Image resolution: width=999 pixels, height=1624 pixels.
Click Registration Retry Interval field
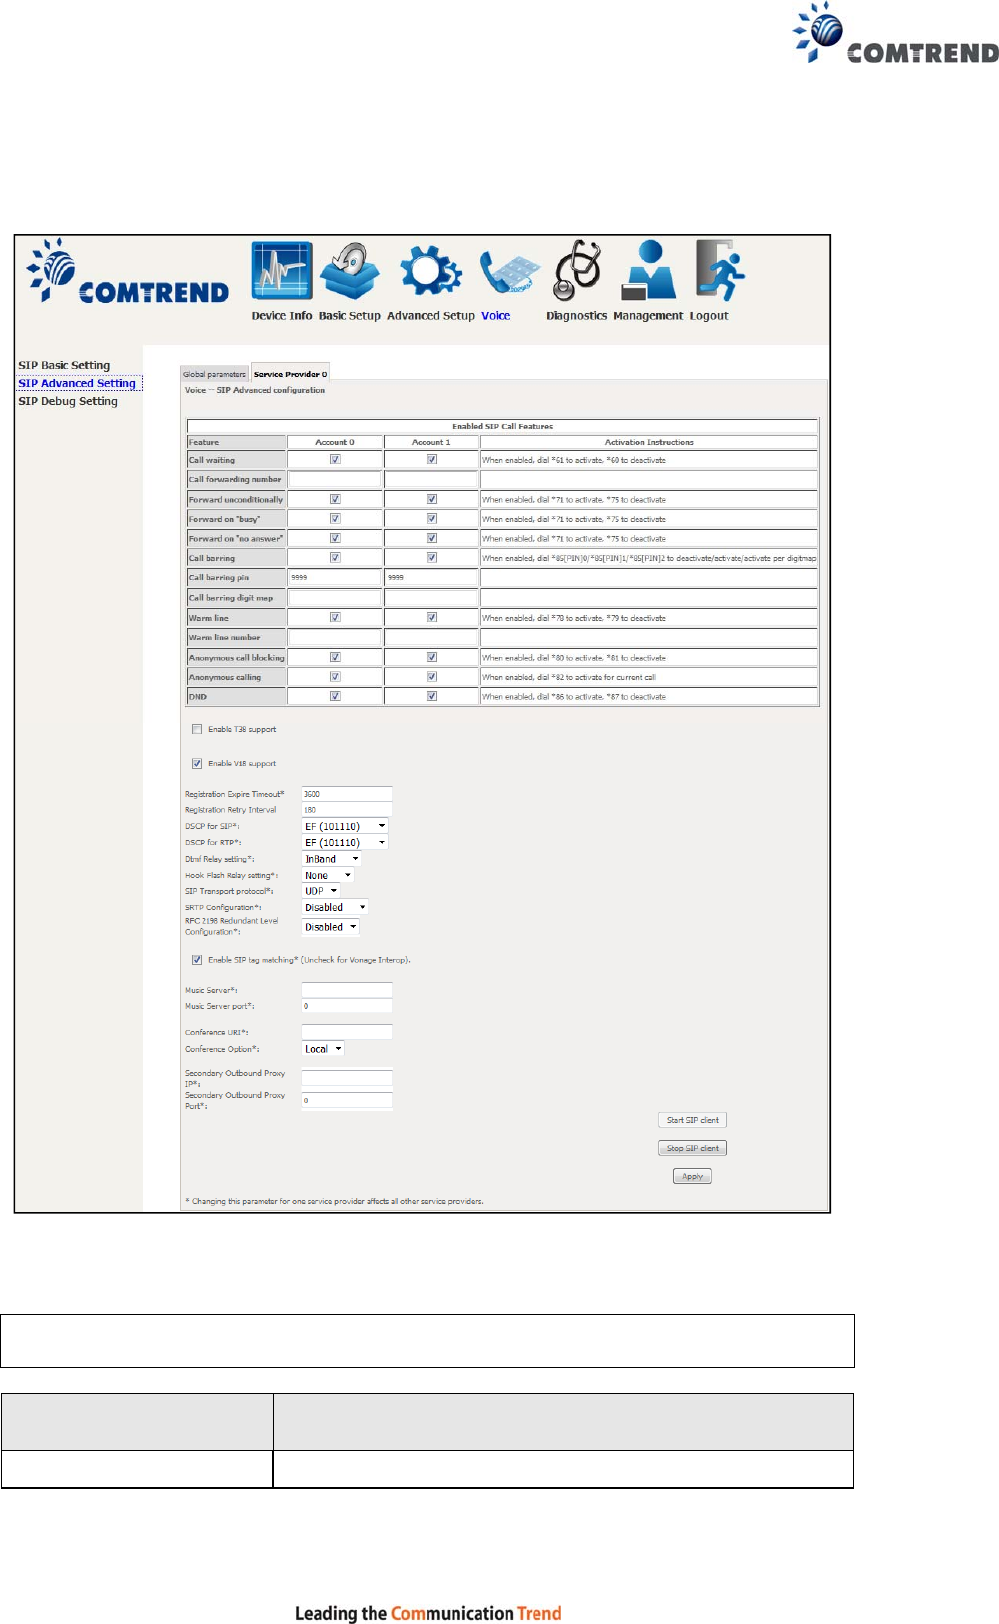tap(347, 810)
